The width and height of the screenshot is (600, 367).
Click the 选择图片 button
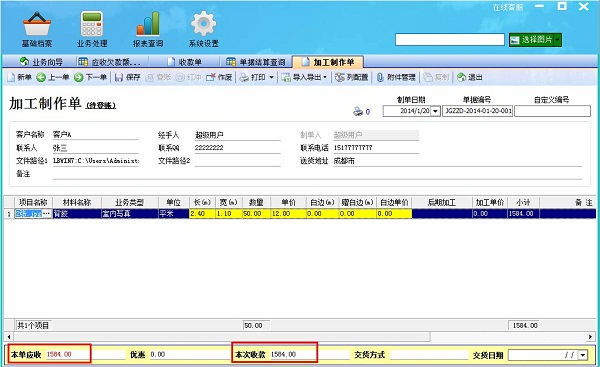532,39
